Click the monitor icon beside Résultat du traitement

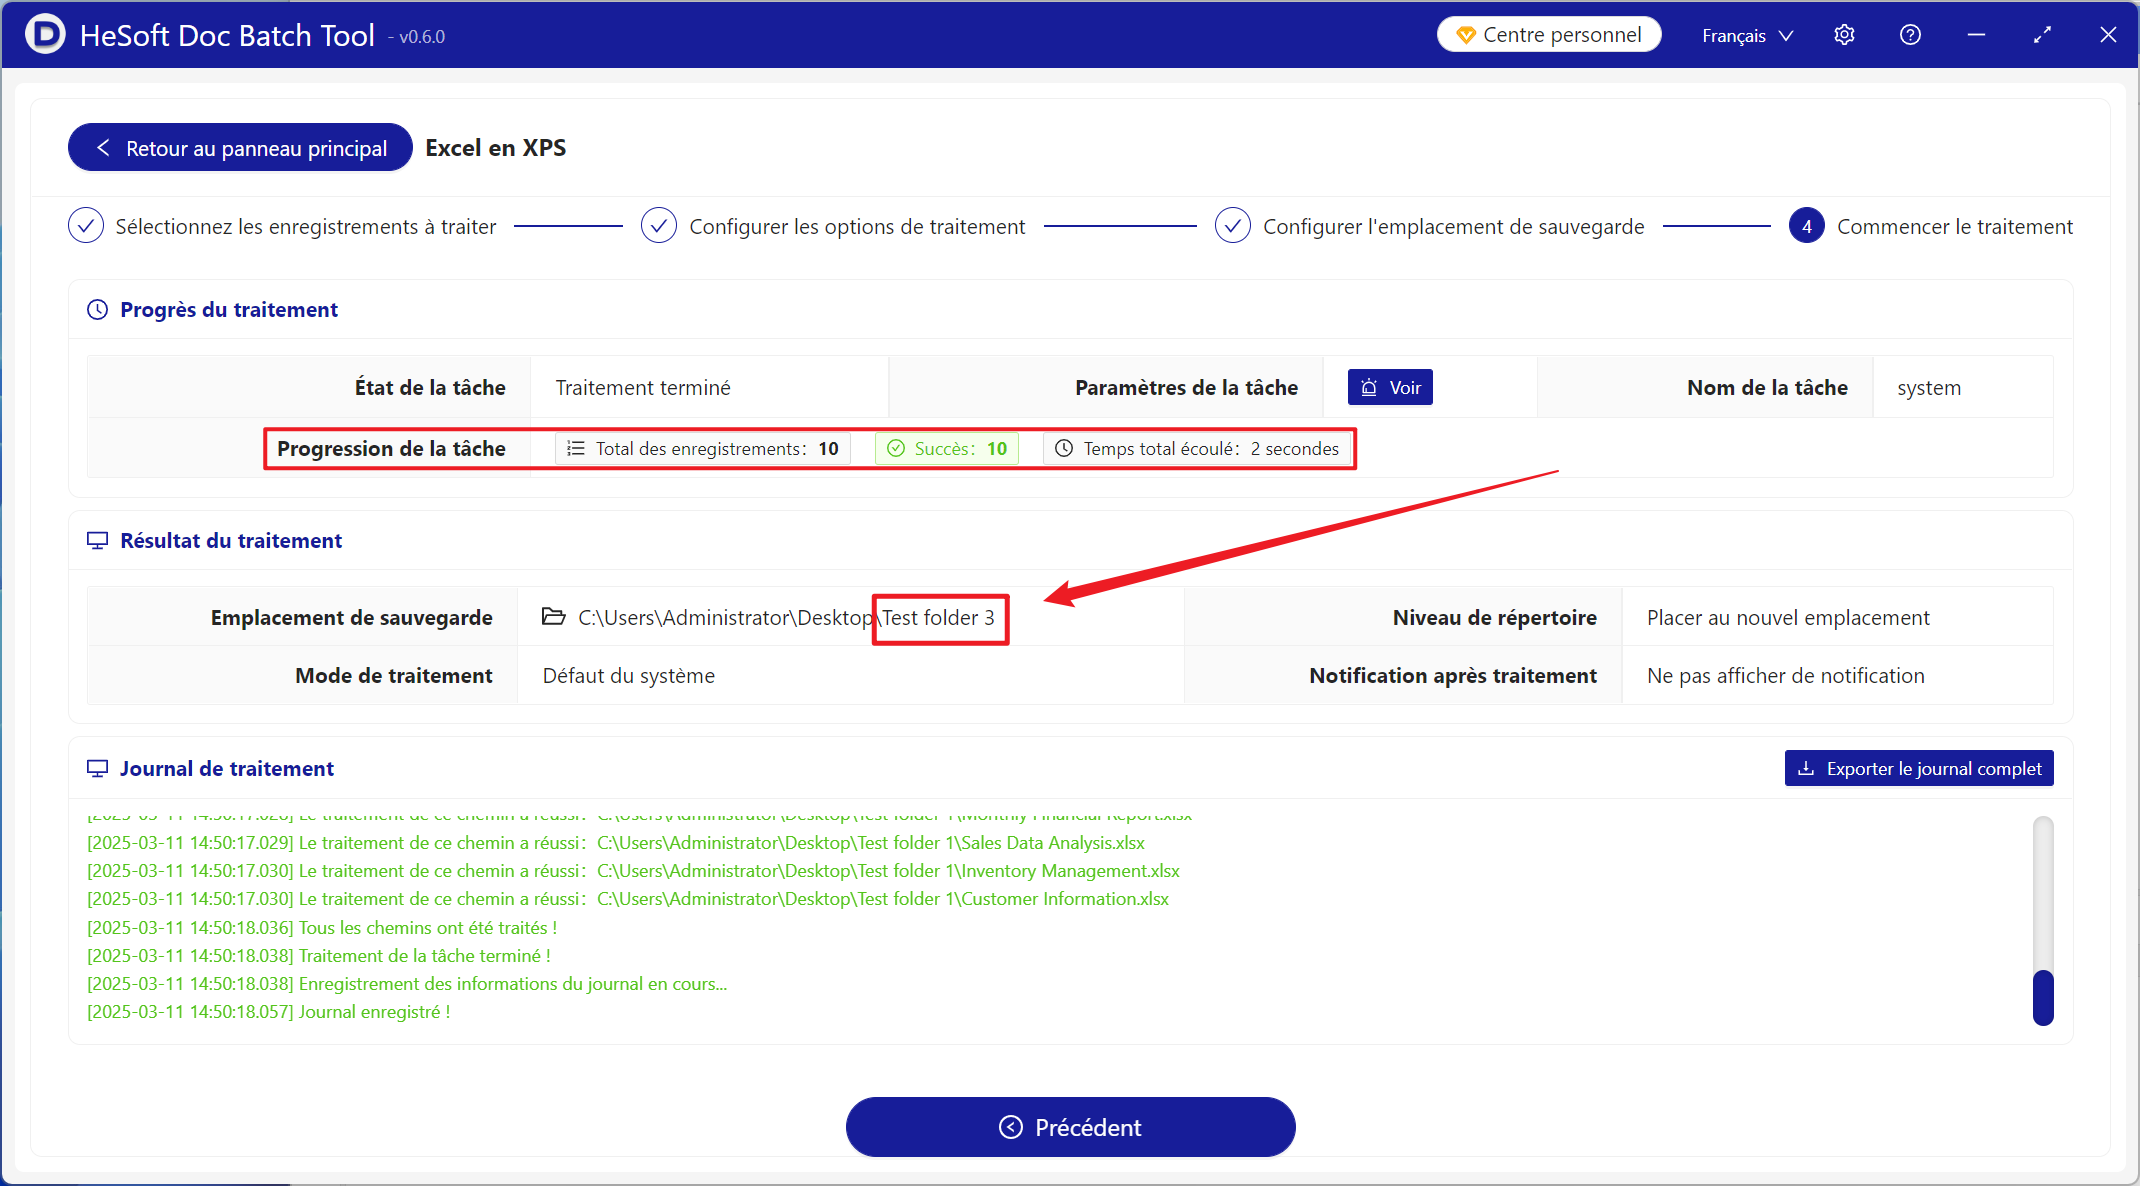tap(97, 541)
